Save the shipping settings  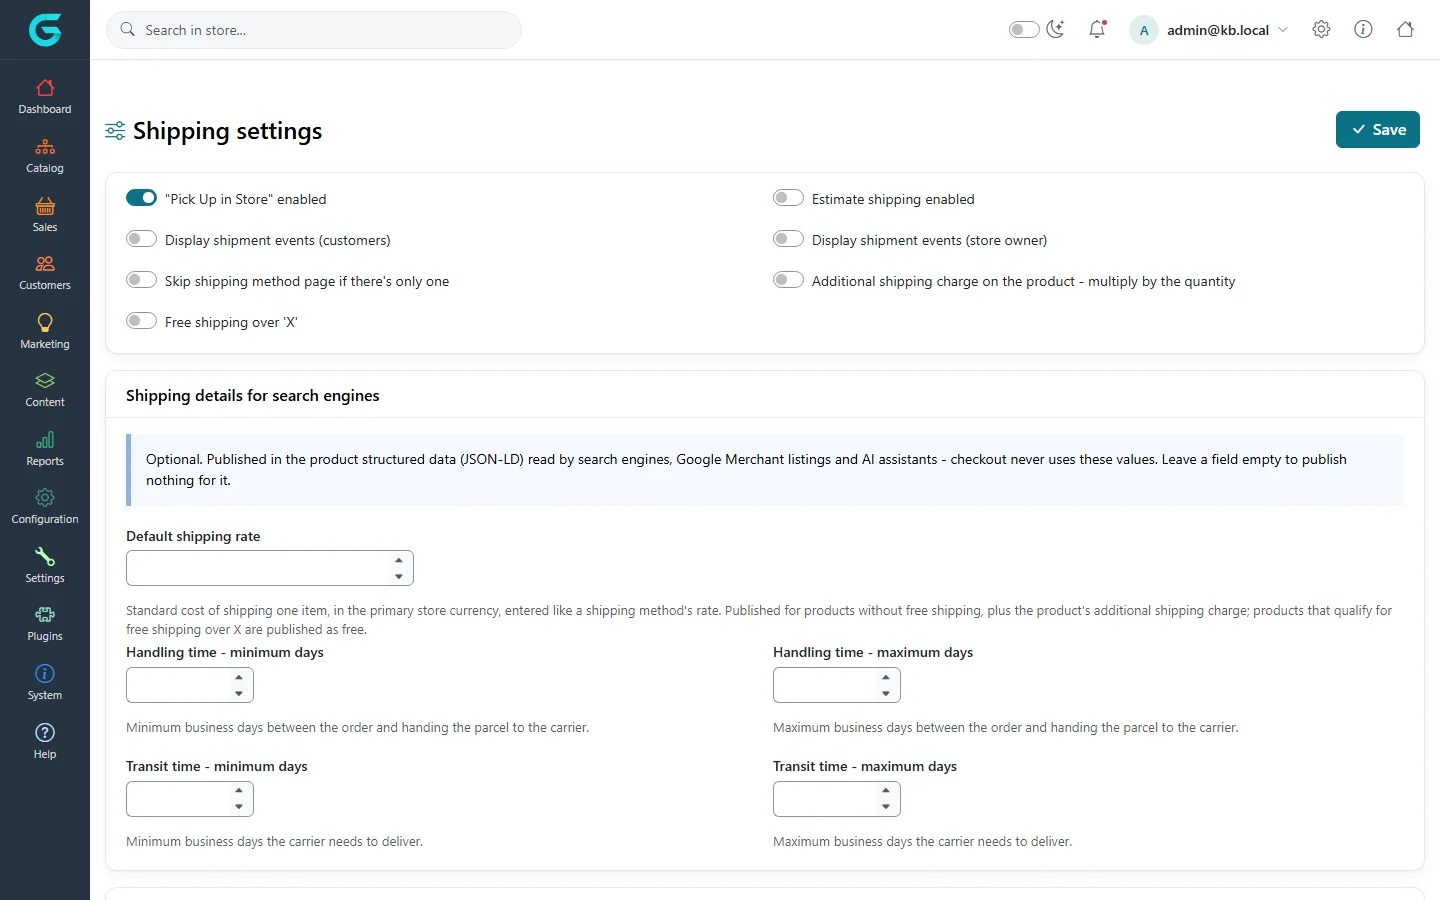click(x=1378, y=130)
